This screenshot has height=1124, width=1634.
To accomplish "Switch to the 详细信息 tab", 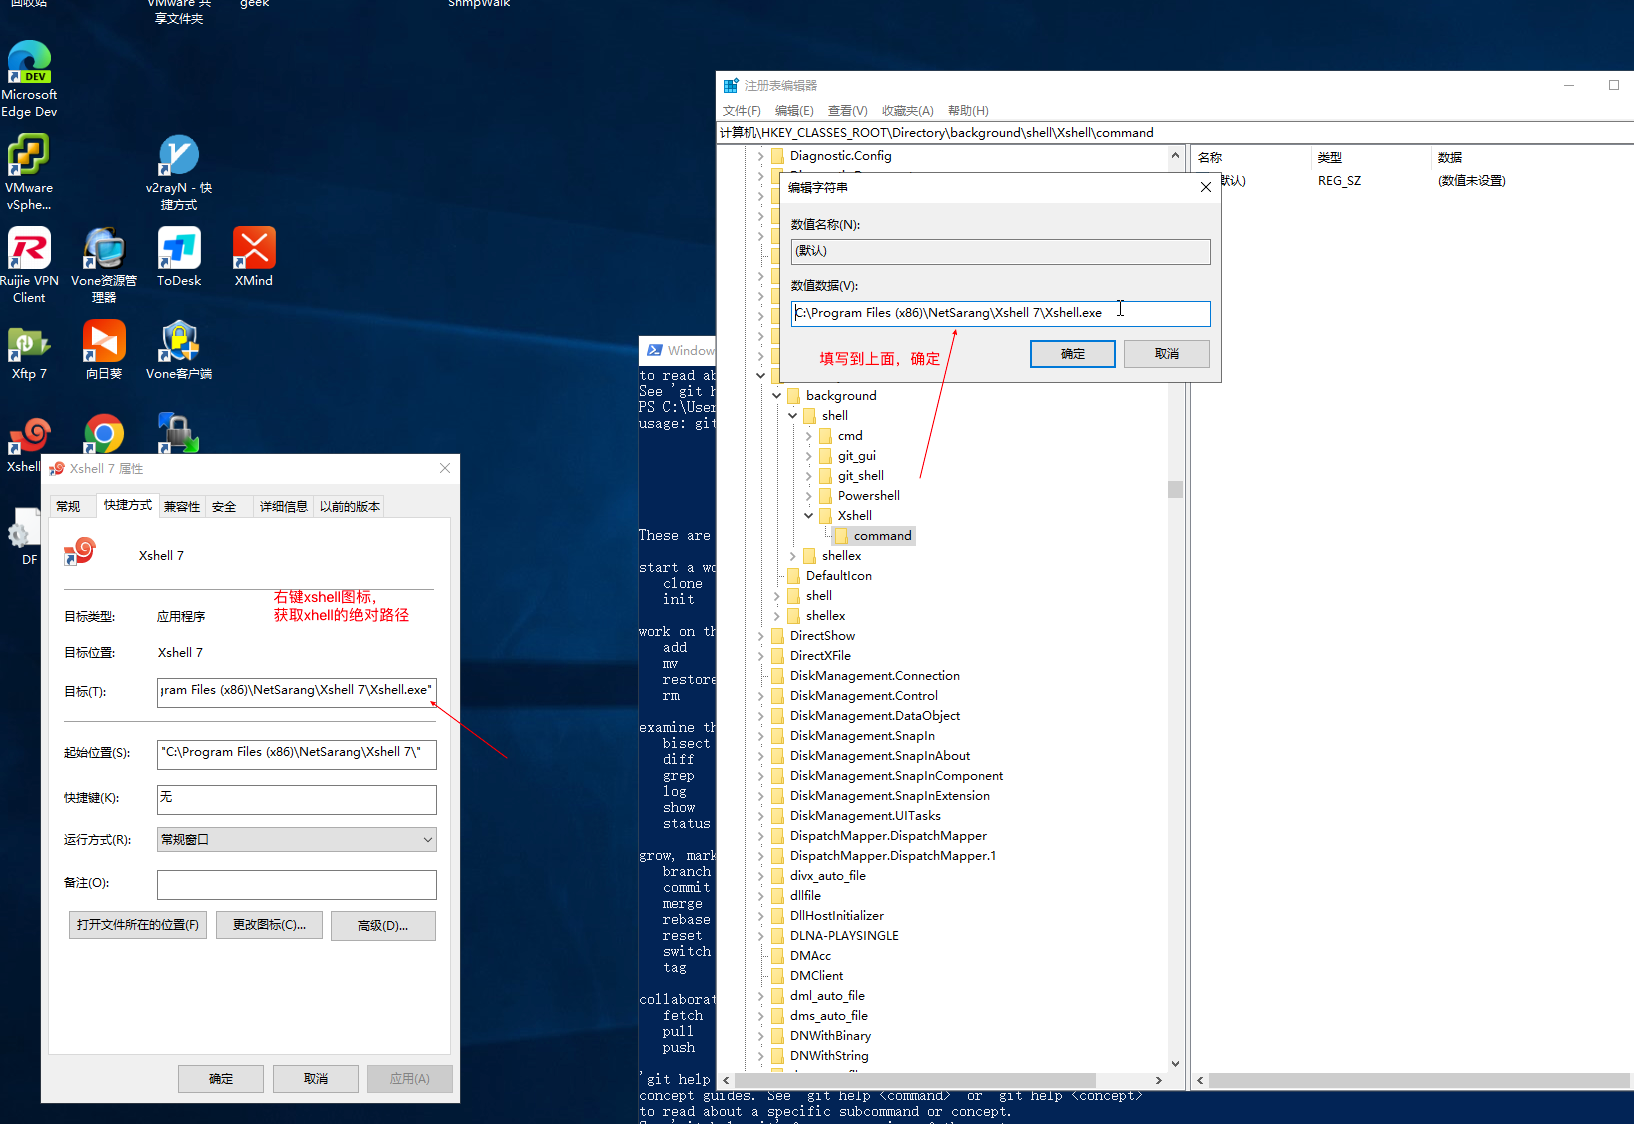I will point(284,507).
